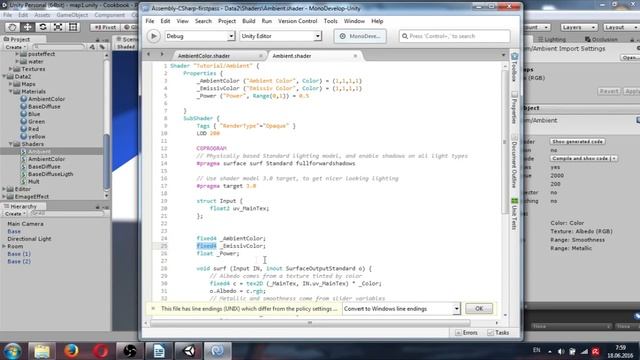Open Windows Start menu
The image size is (640, 360).
tap(13, 351)
